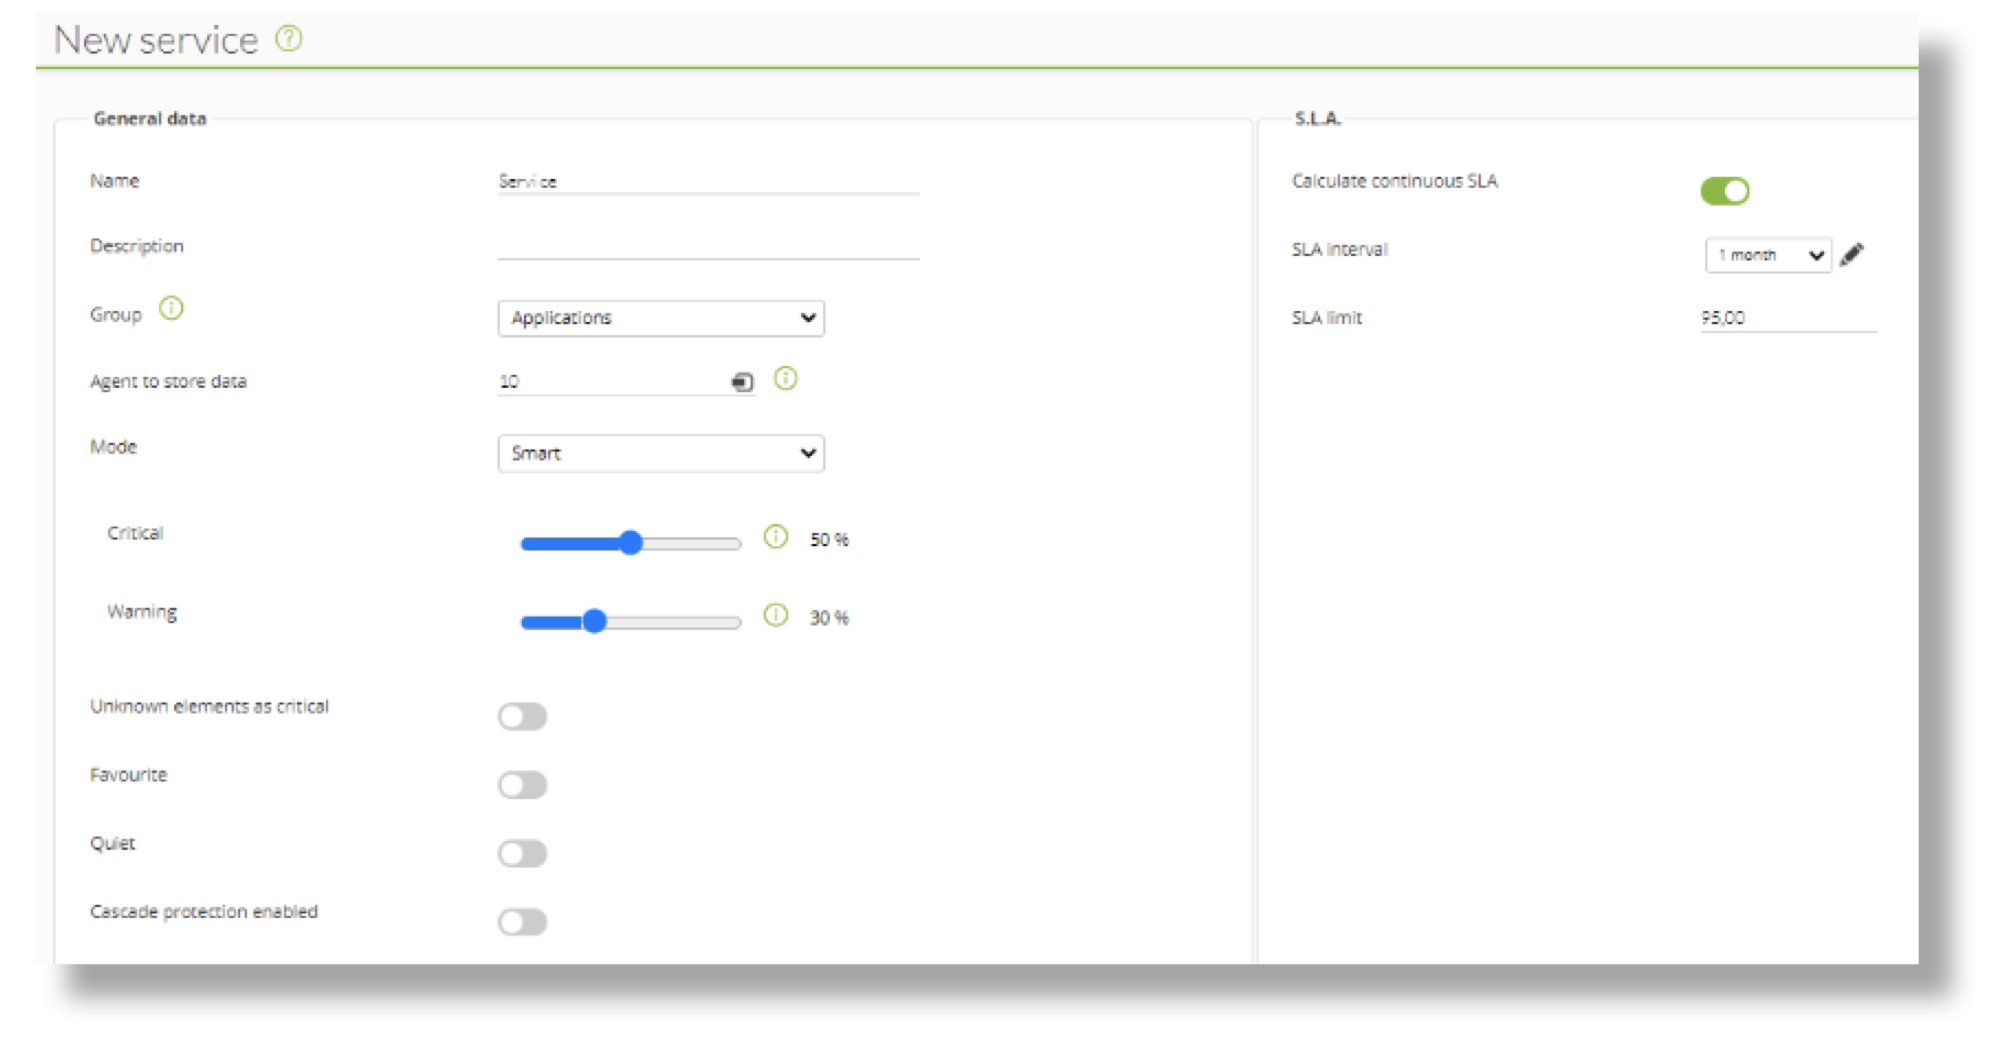Click the 50 % critical value text
Screen dimensions: 1992x1052
[829, 540]
